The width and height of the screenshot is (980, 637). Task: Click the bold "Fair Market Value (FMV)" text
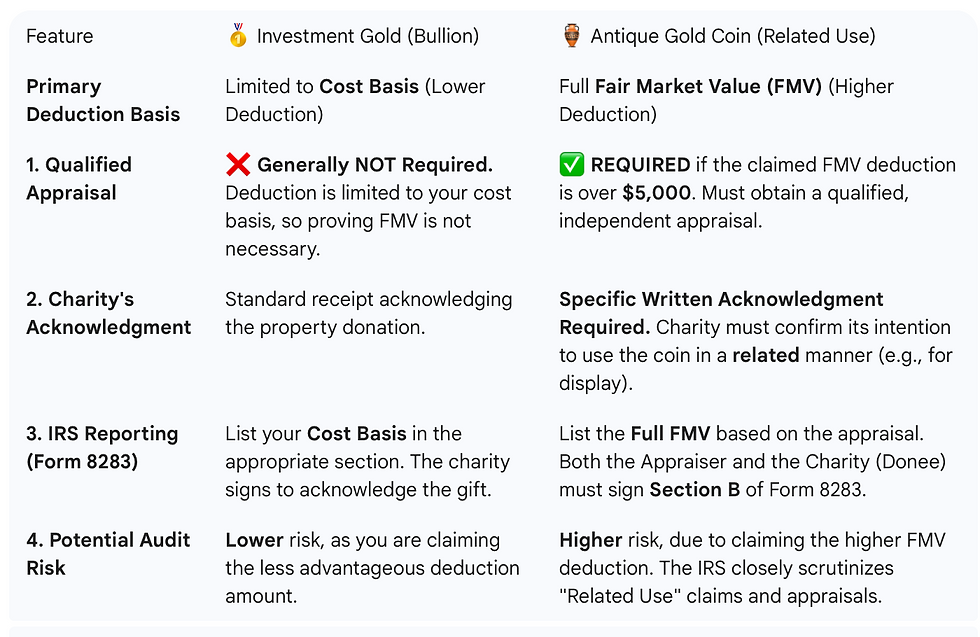pos(708,87)
